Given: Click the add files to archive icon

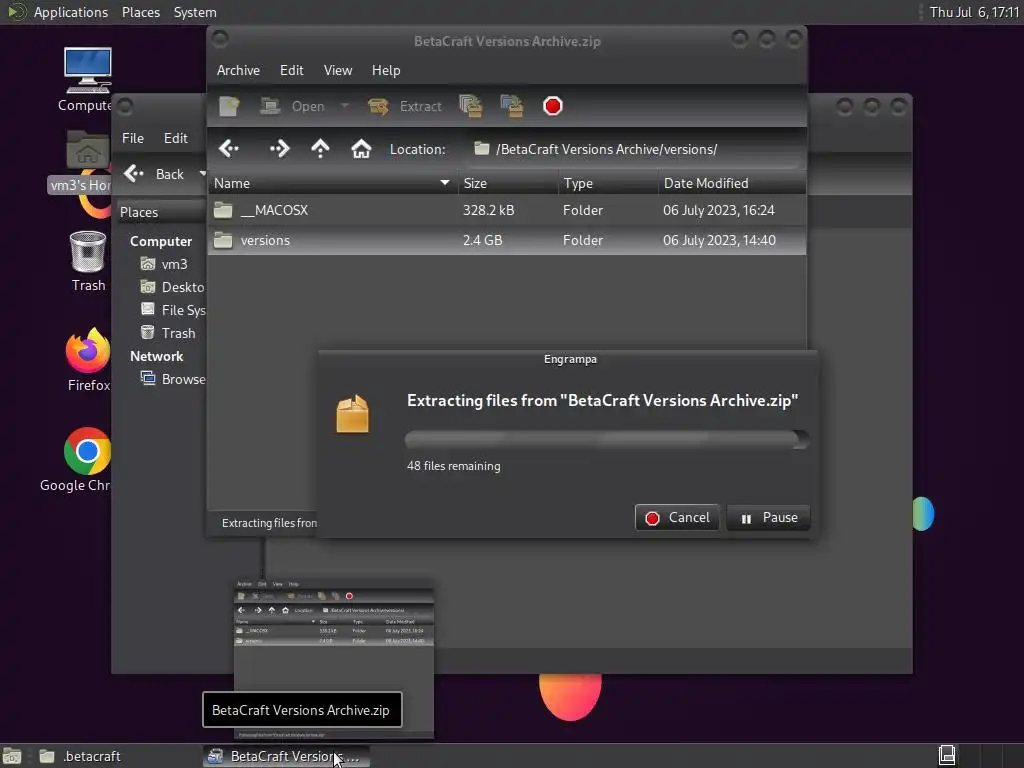Looking at the screenshot, I should coord(471,106).
